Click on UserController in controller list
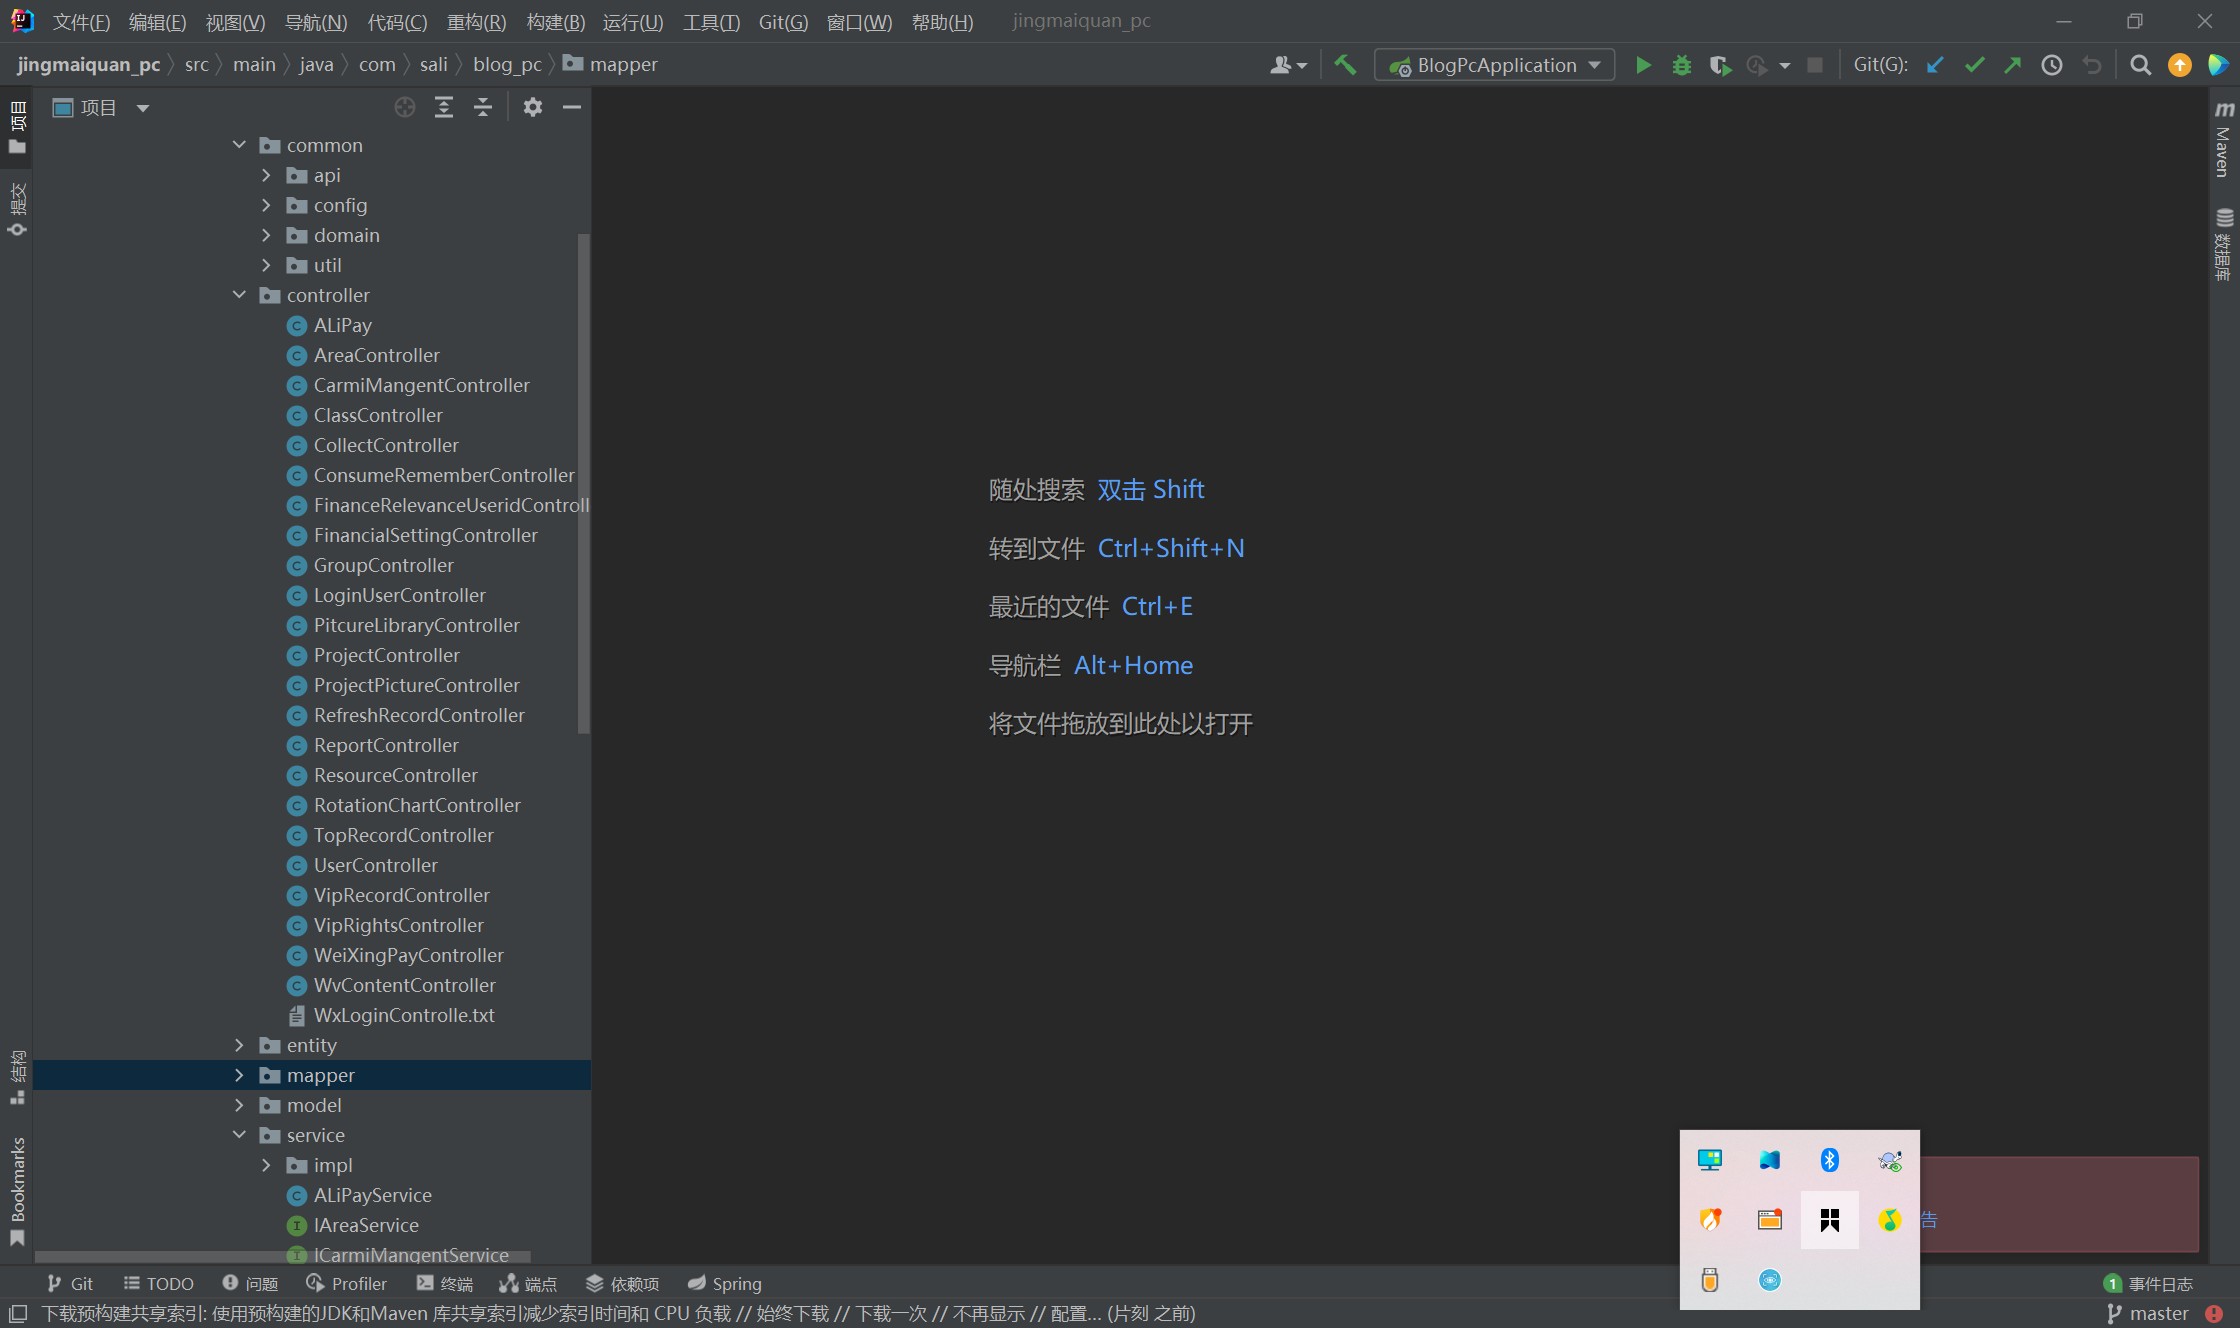2240x1328 pixels. [375, 865]
